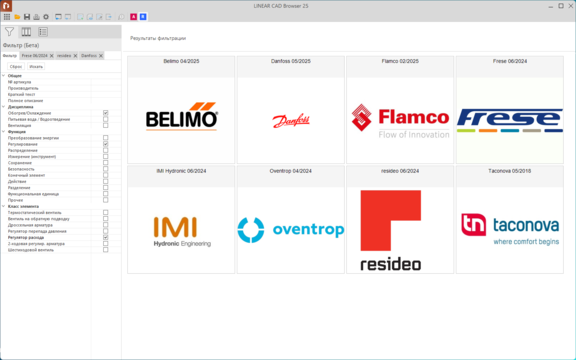
Task: Switch to the funnel filter panel
Action: click(x=9, y=32)
